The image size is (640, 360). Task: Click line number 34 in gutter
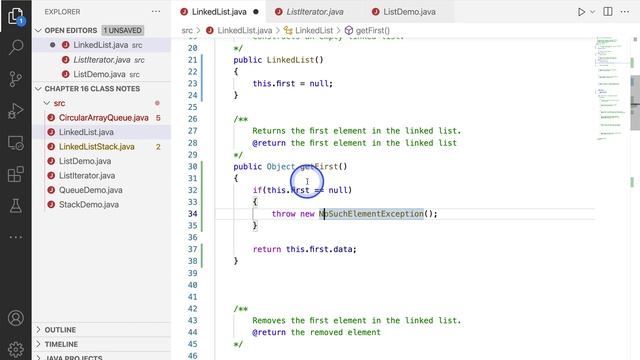[x=192, y=213]
